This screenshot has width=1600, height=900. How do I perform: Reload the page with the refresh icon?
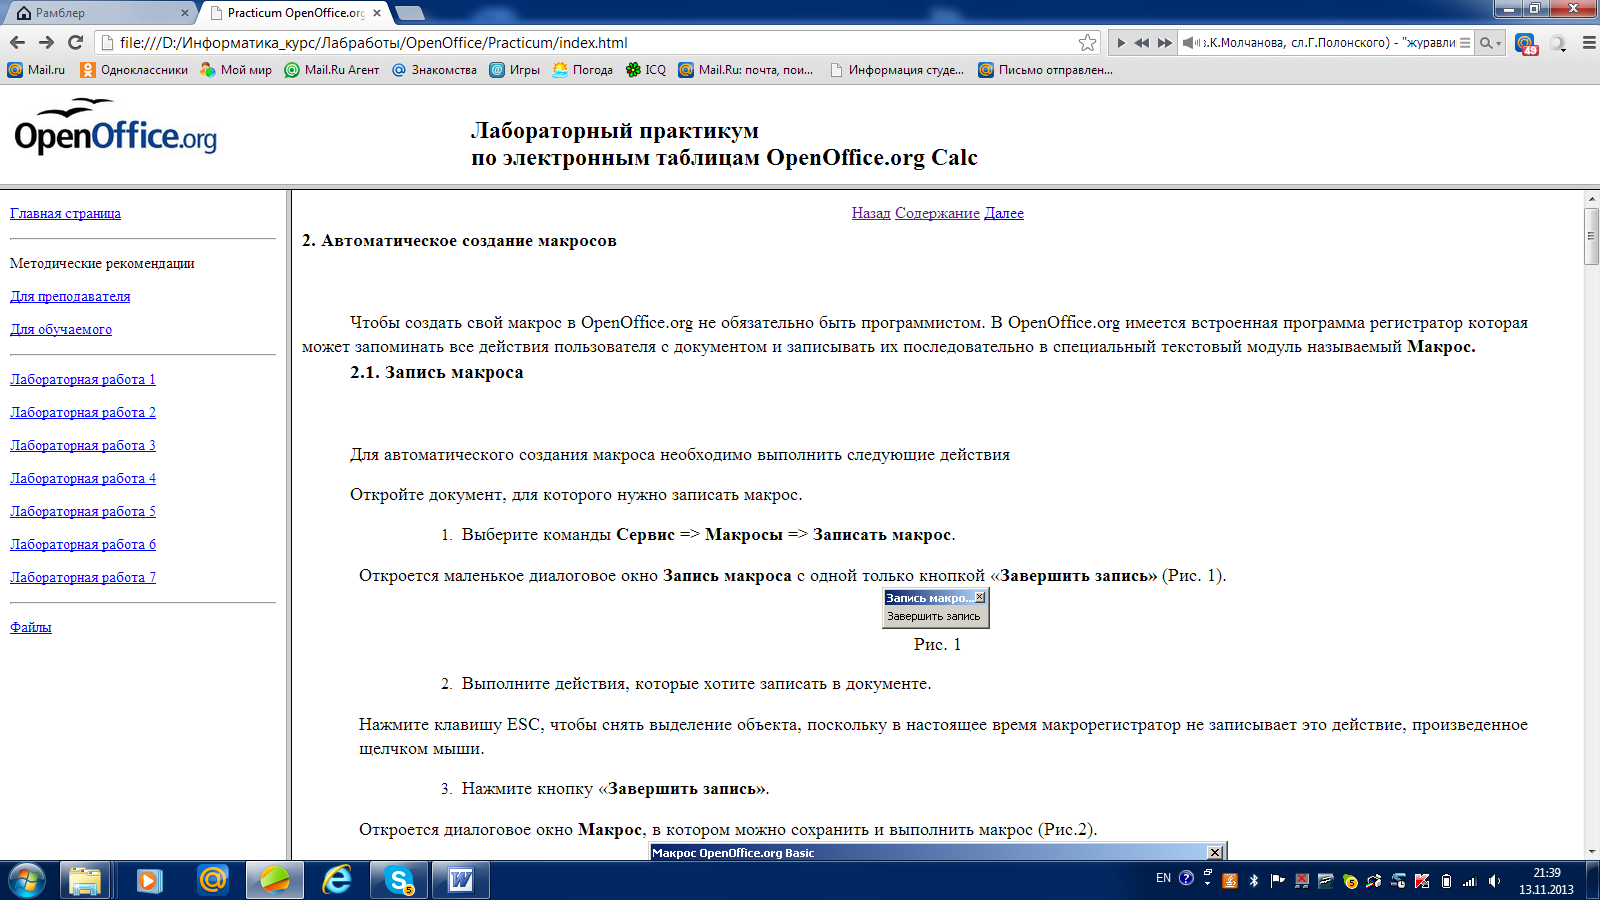point(75,42)
